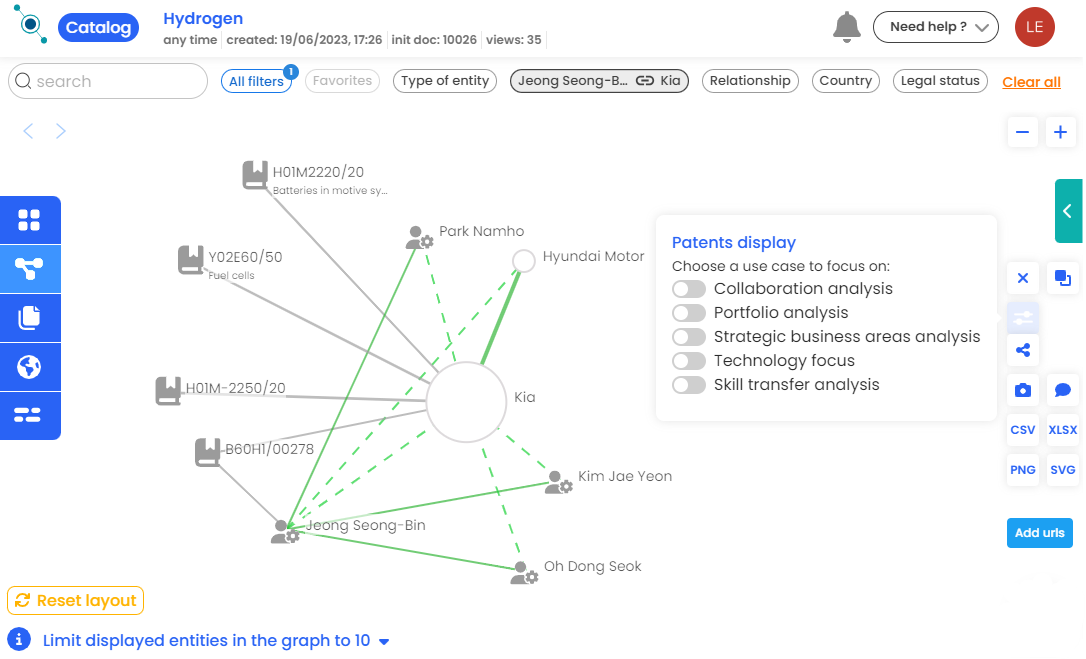The height and width of the screenshot is (659, 1086).
Task: Open the notifications bell
Action: click(846, 27)
